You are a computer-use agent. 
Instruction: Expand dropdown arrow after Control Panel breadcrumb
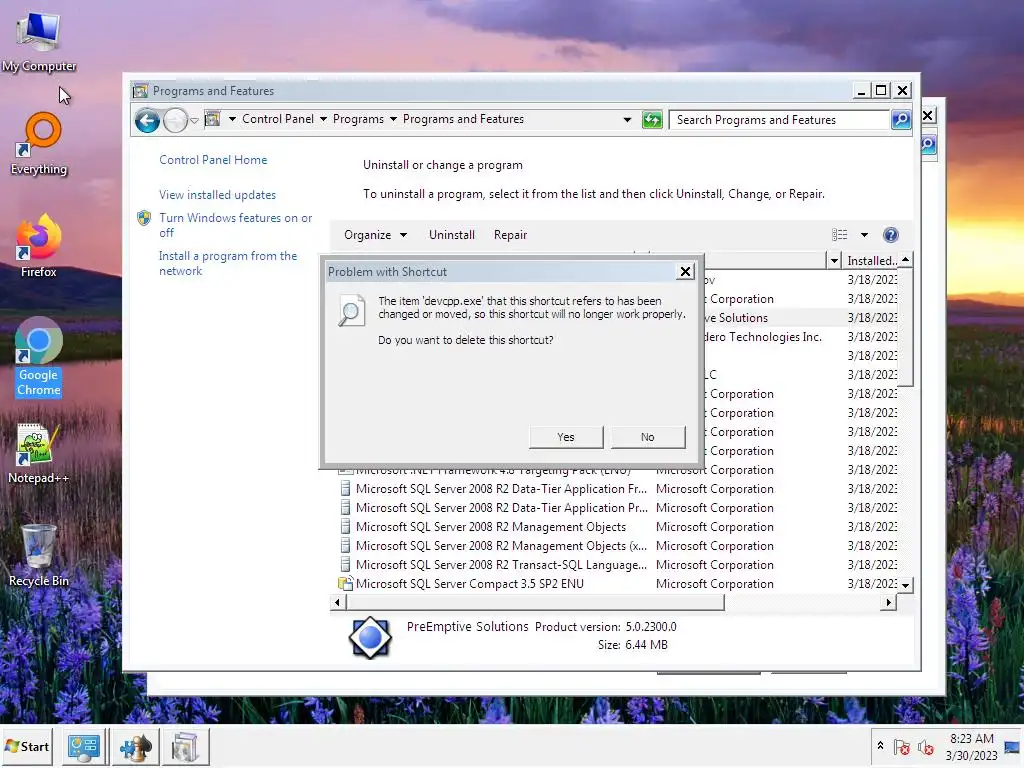click(323, 120)
